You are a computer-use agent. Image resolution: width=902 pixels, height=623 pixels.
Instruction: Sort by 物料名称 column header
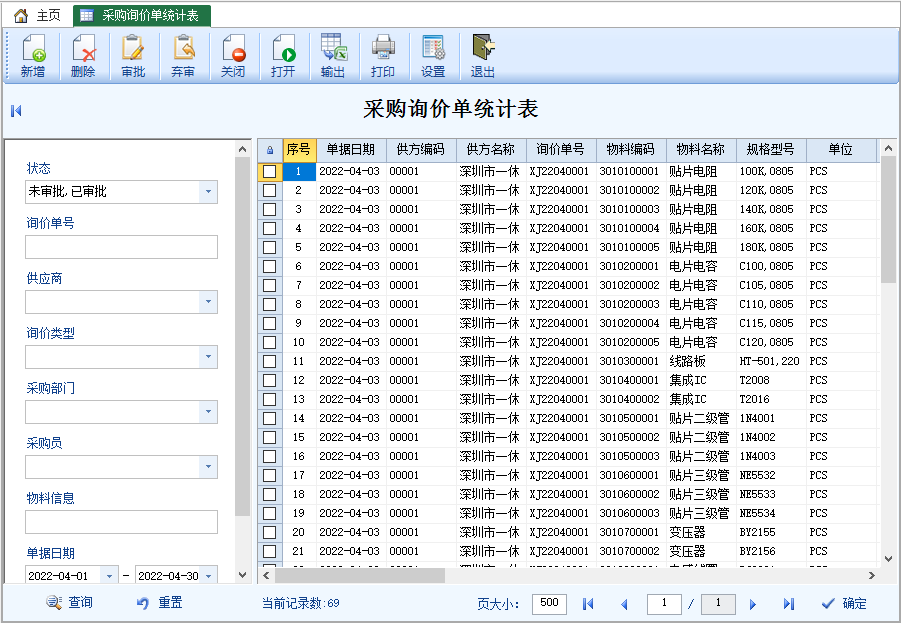coord(701,150)
